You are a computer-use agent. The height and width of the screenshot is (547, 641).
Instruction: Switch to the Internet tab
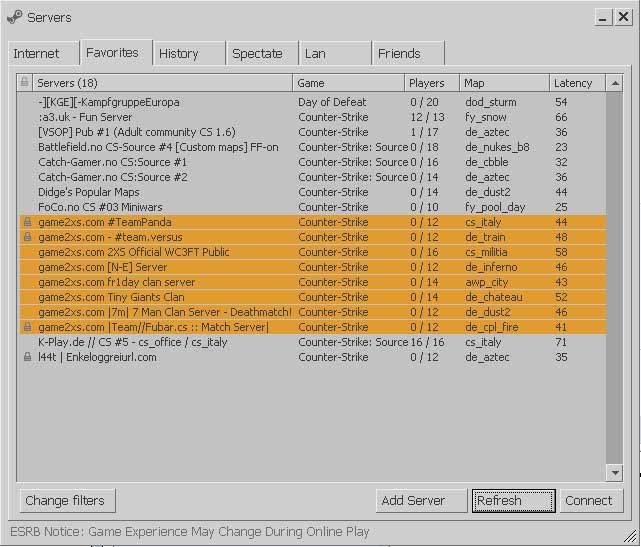tap(43, 54)
